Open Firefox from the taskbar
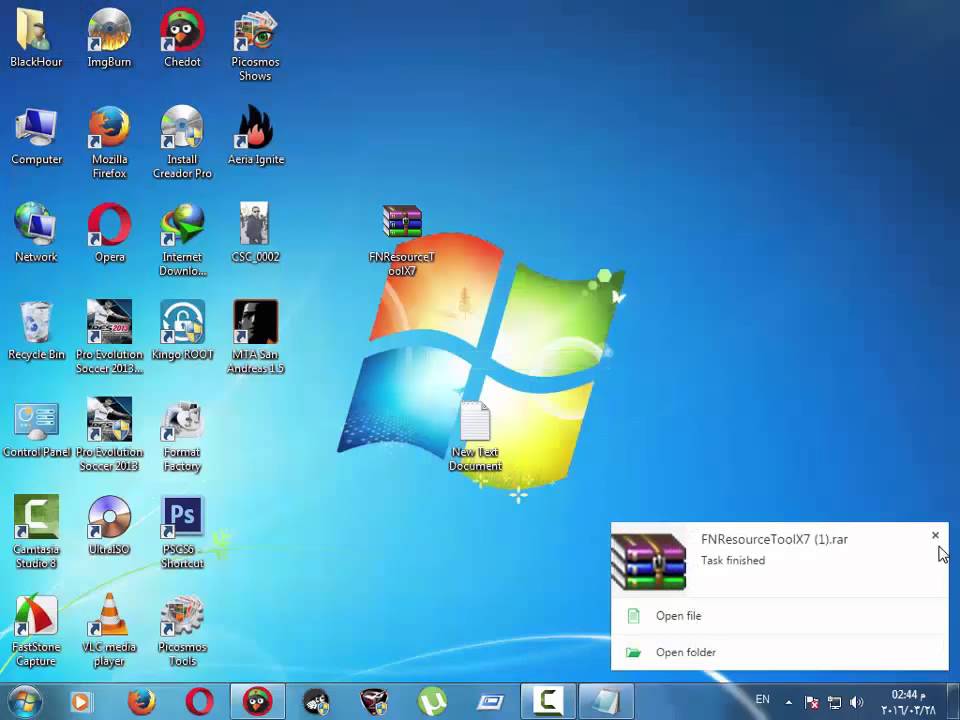The height and width of the screenshot is (720, 960). (x=141, y=702)
